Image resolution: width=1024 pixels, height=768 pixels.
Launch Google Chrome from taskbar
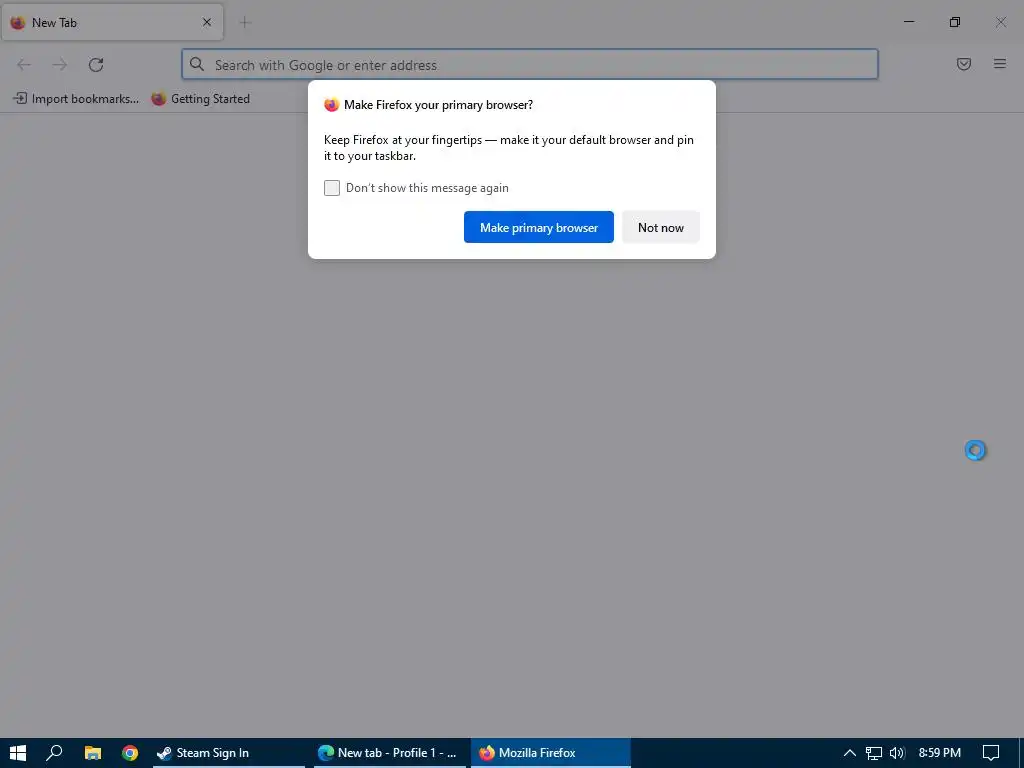(130, 753)
